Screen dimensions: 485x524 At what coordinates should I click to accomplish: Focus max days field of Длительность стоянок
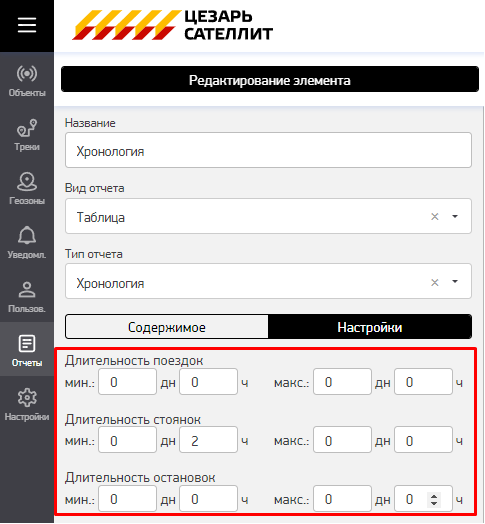[x=342, y=440]
